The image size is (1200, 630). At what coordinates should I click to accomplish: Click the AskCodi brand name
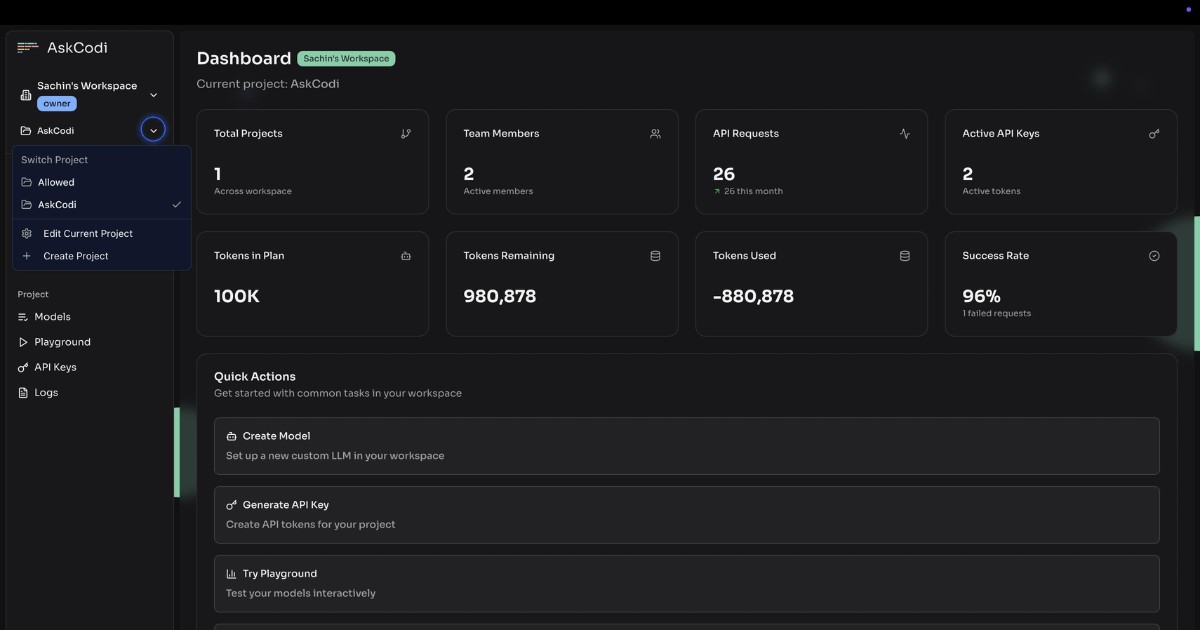(x=77, y=47)
